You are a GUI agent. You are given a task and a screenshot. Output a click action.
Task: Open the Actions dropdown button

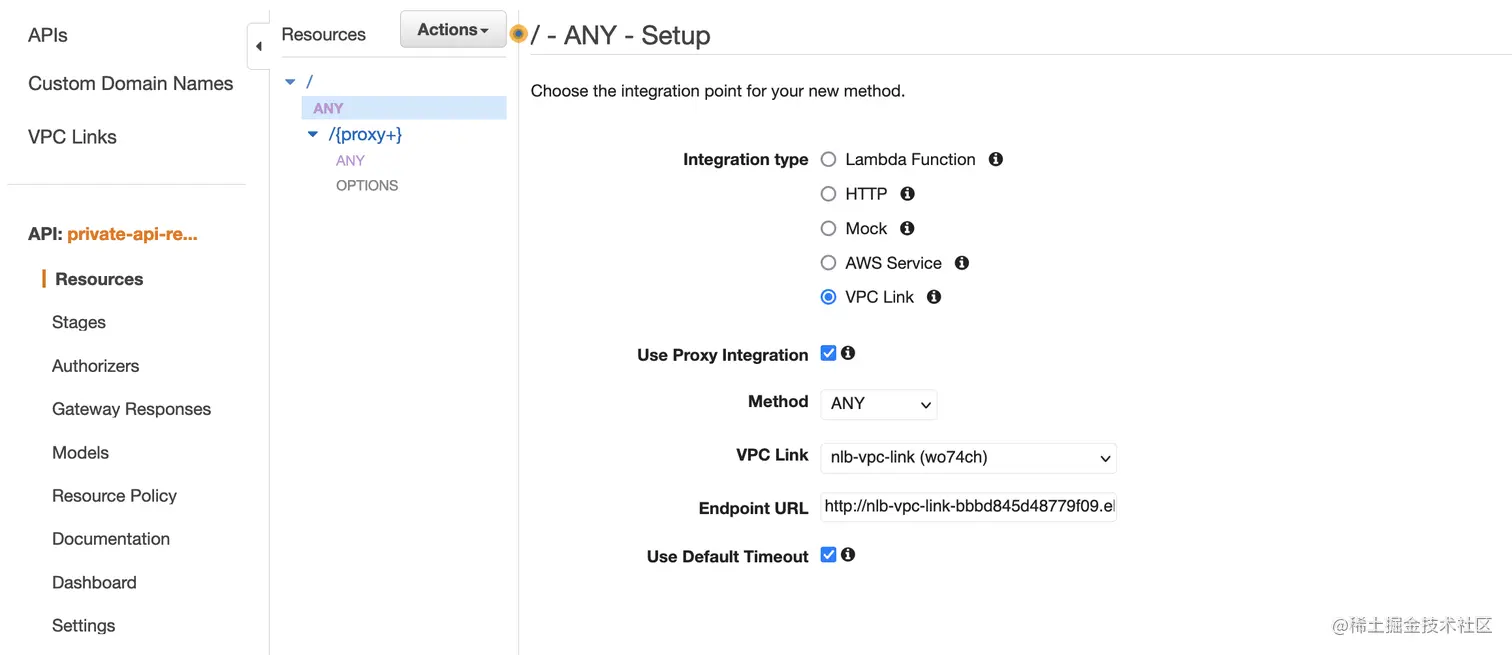coord(453,30)
